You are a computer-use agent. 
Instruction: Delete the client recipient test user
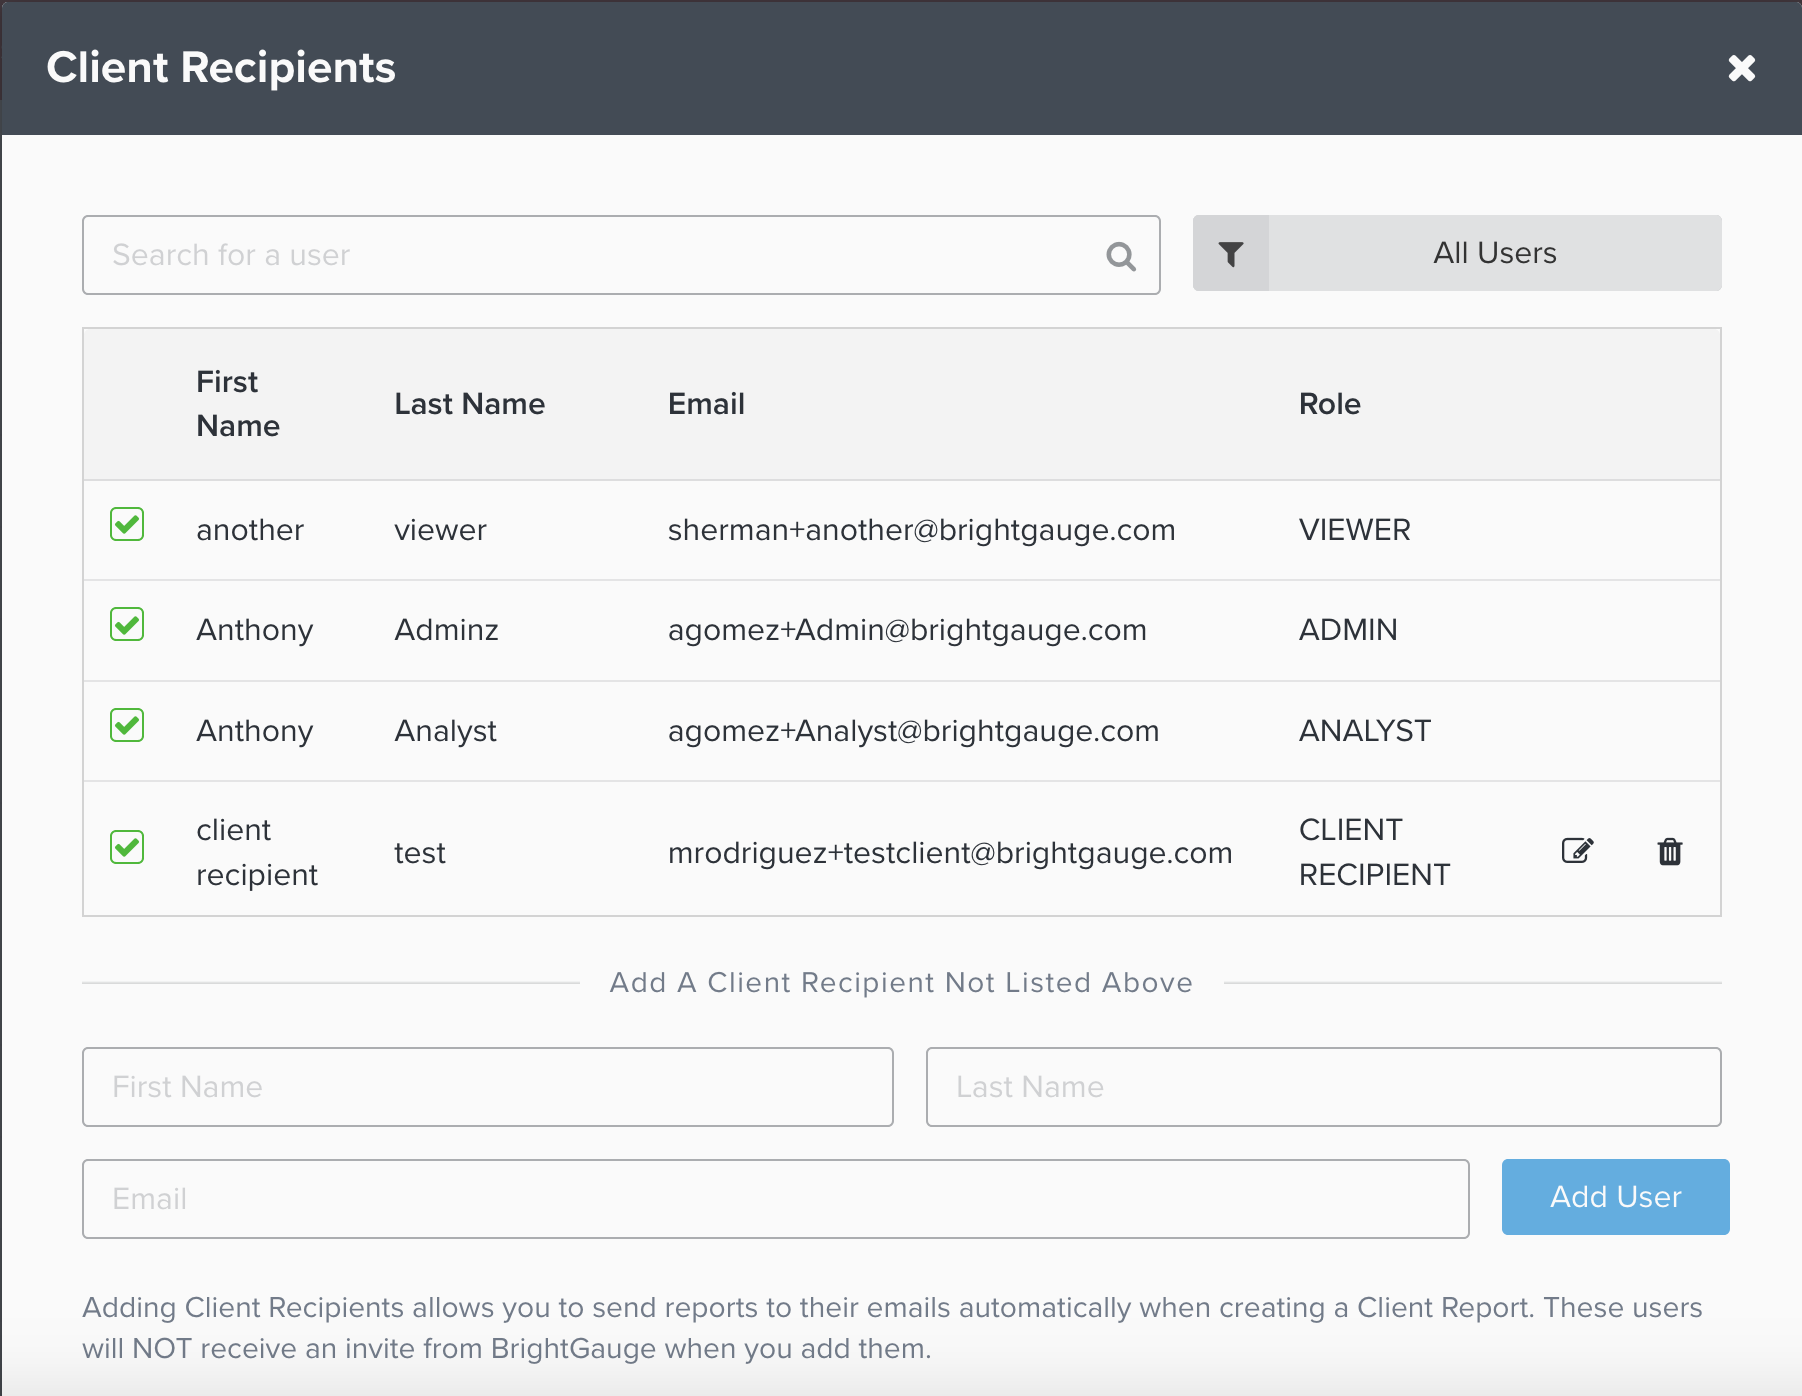[1670, 851]
